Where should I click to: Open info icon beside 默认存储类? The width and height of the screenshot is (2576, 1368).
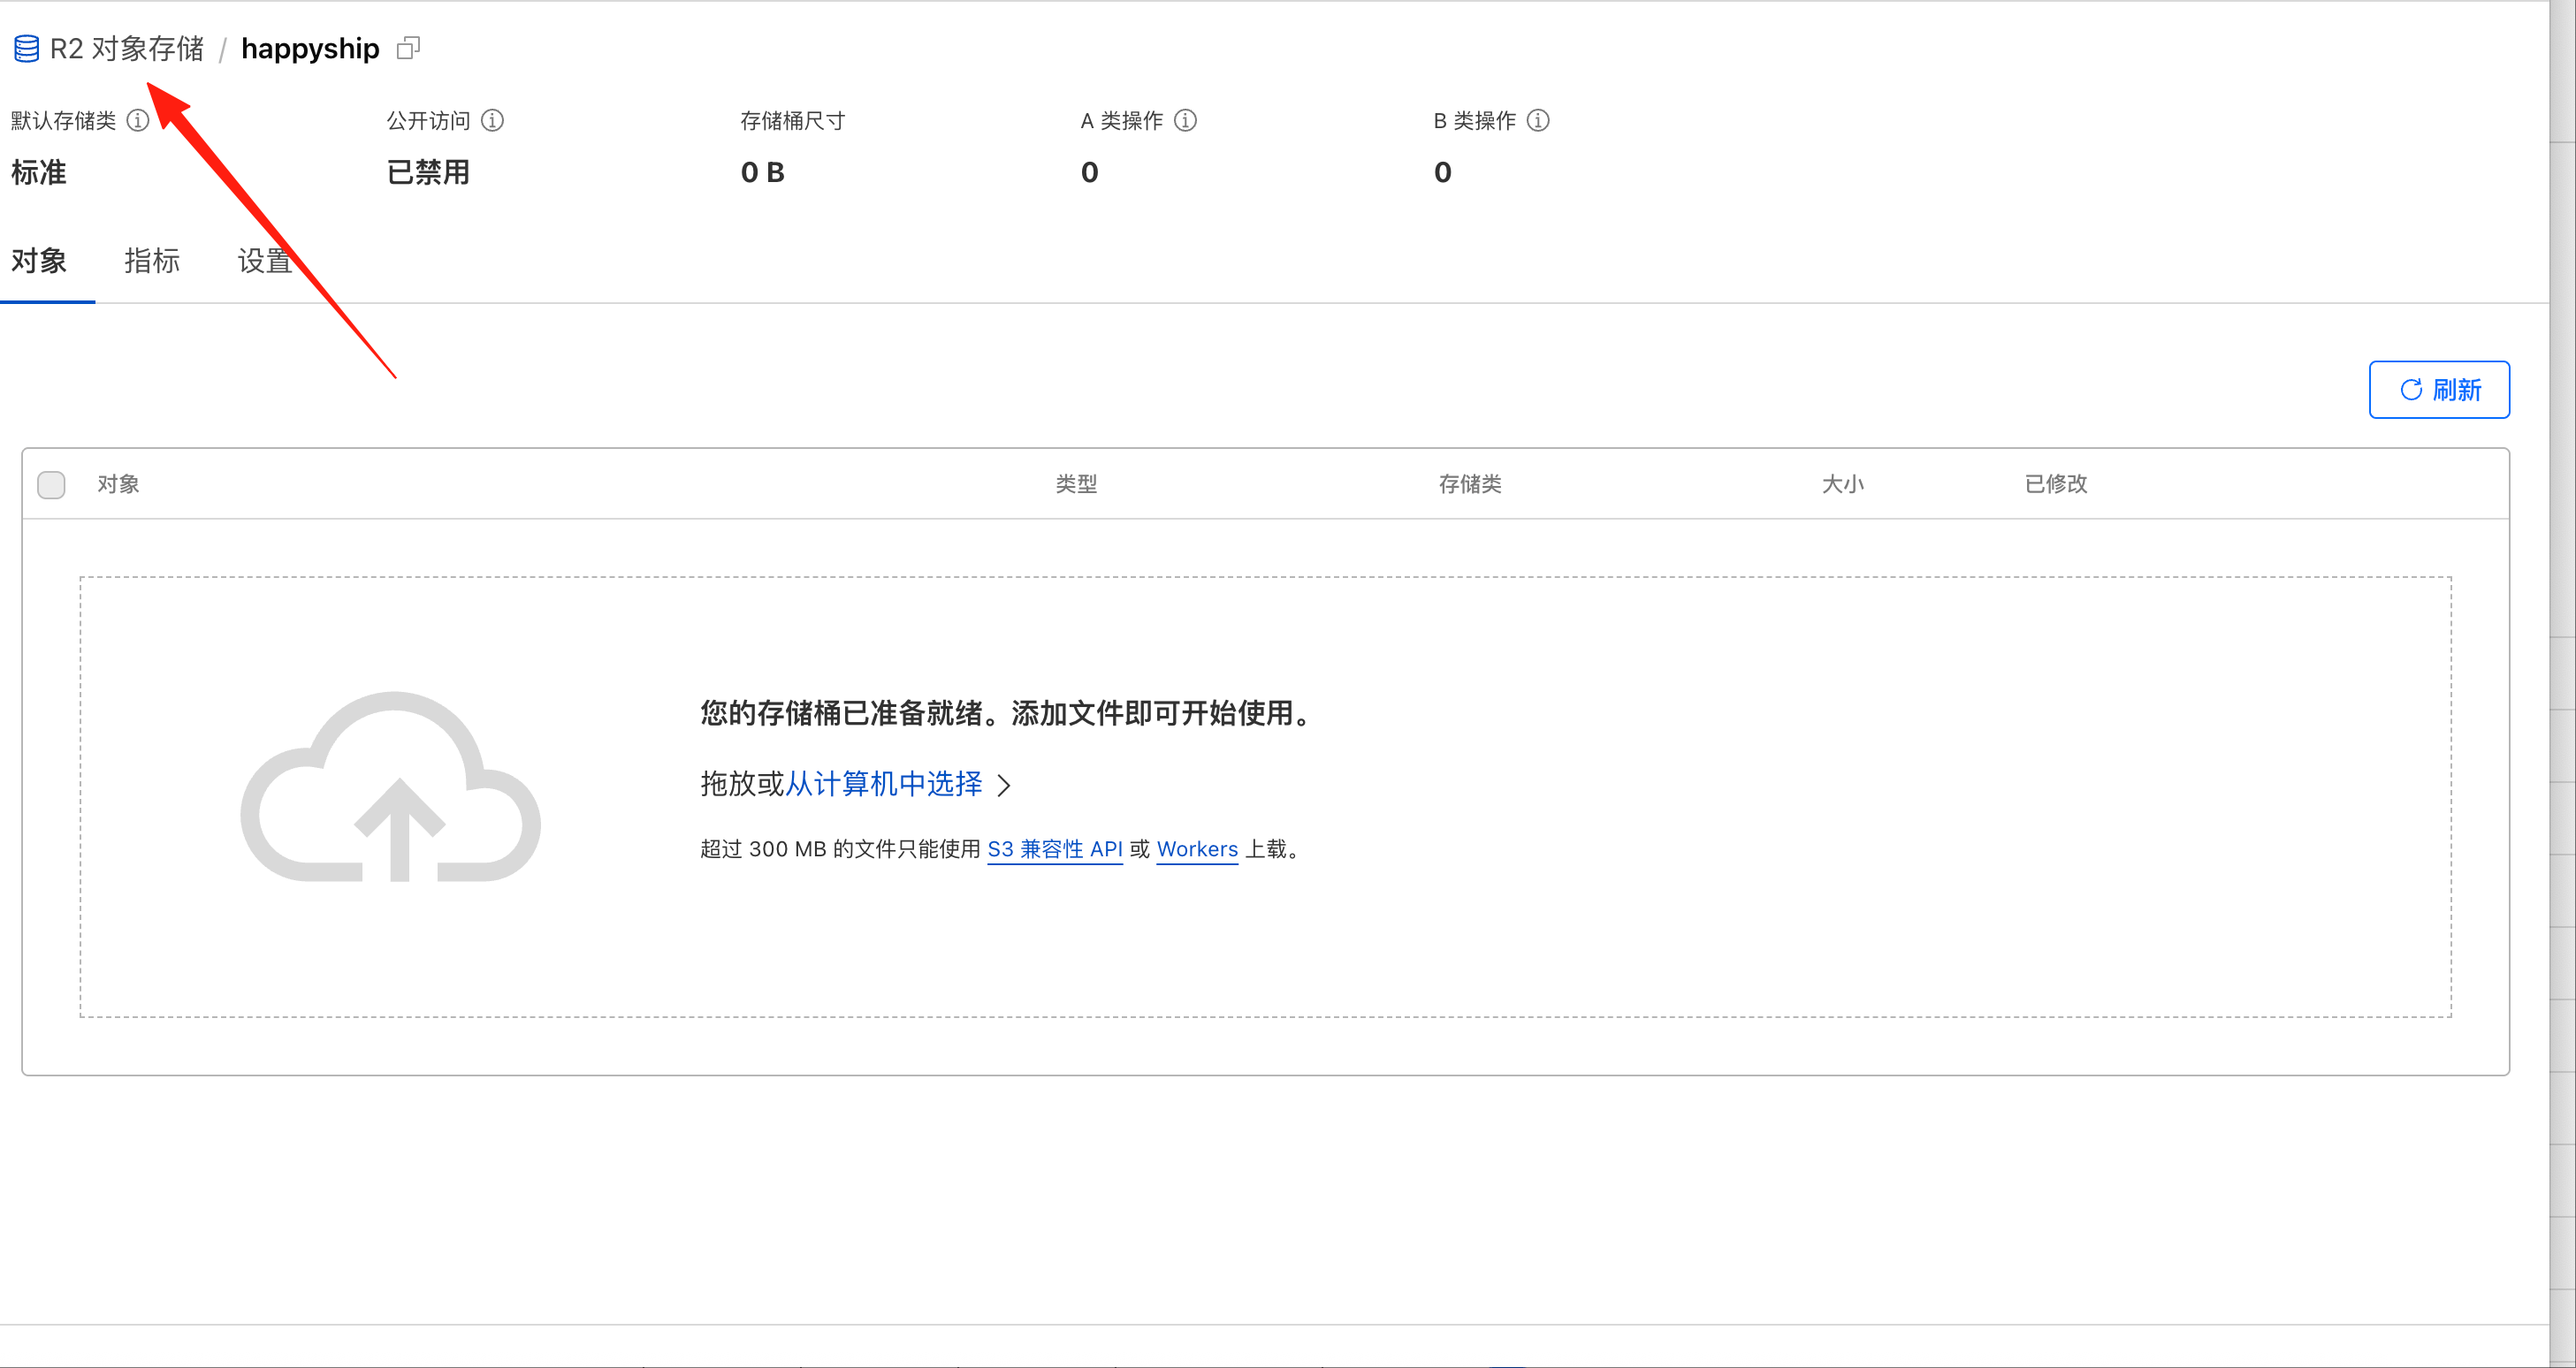(138, 121)
